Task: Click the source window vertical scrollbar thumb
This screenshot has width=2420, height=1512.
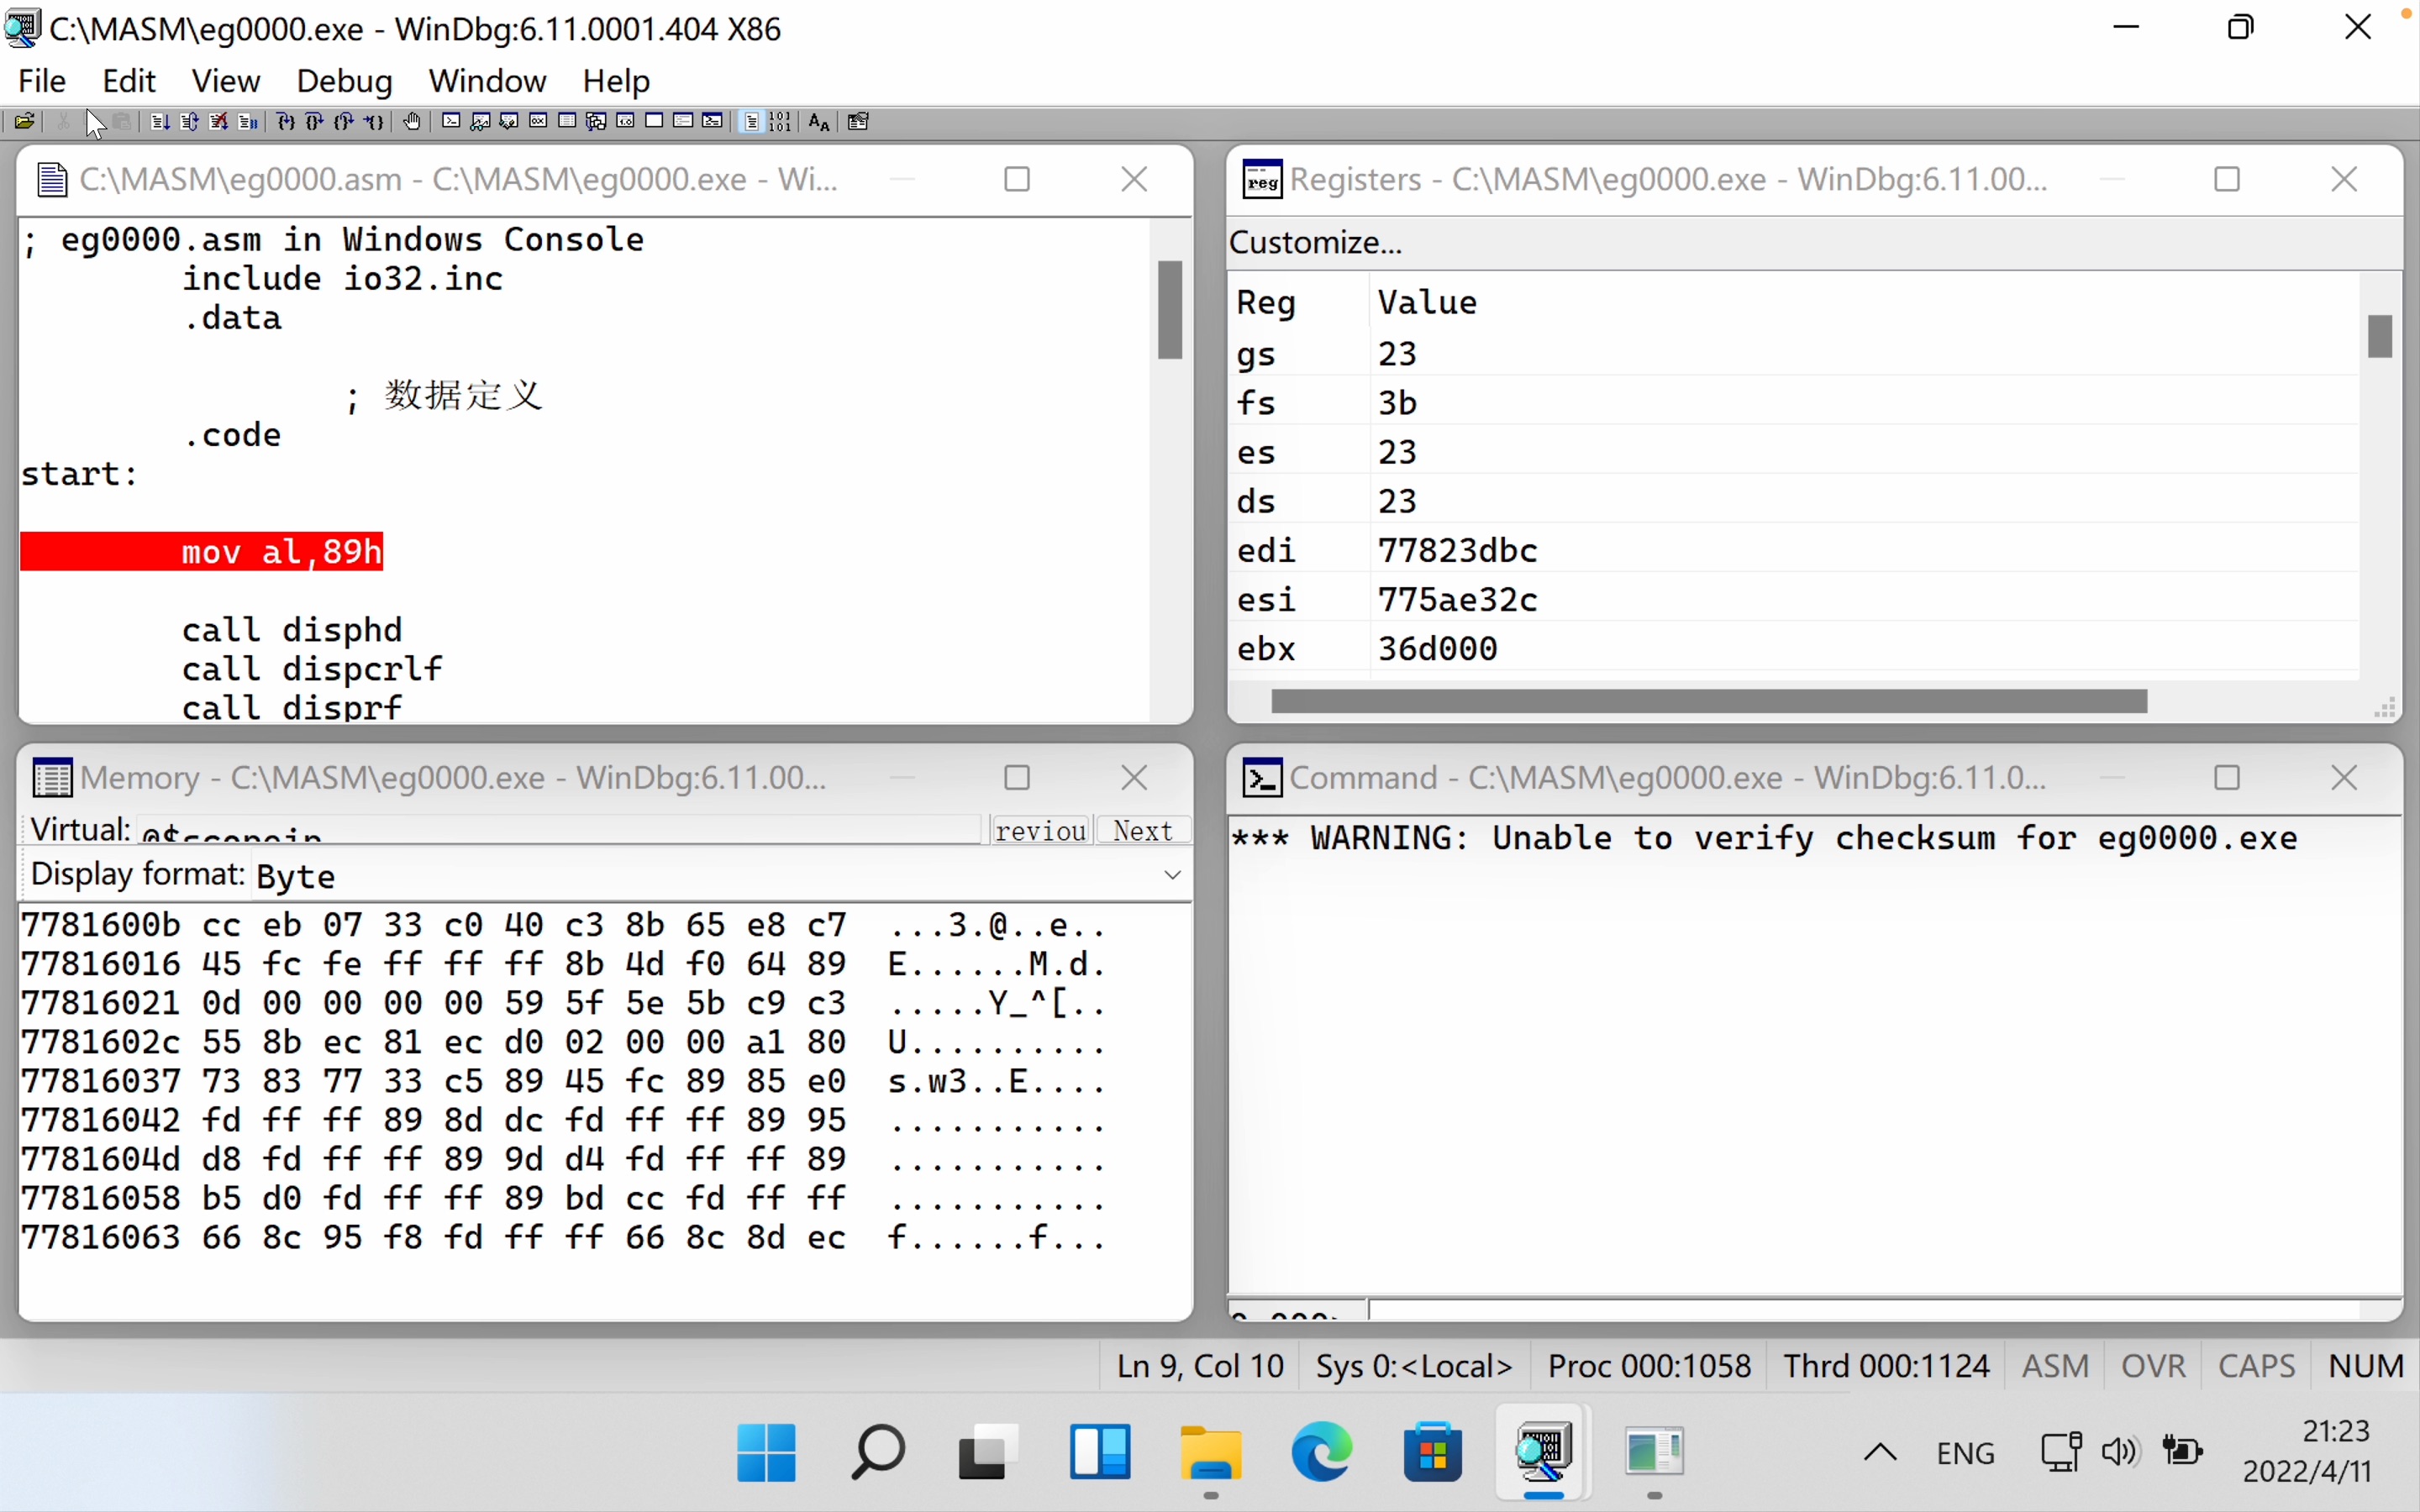Action: (1170, 309)
